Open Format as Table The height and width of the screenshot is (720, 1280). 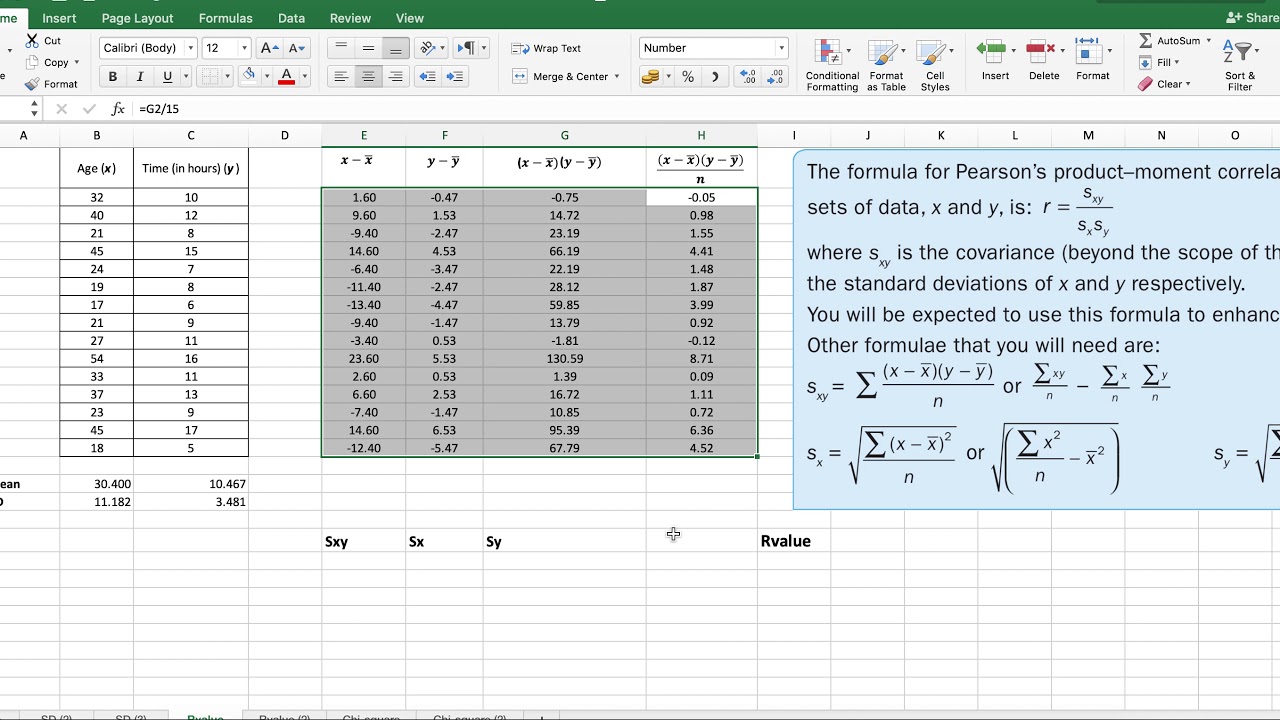pos(886,66)
